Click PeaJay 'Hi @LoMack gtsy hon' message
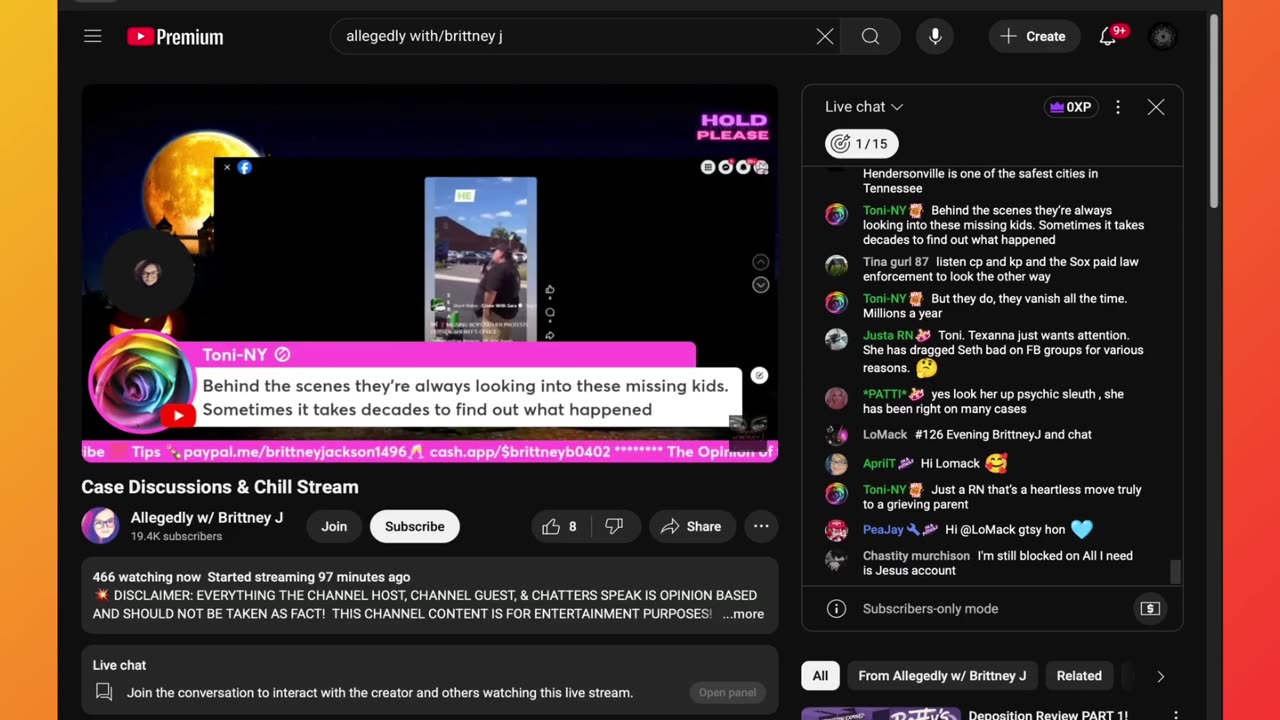 click(1005, 530)
